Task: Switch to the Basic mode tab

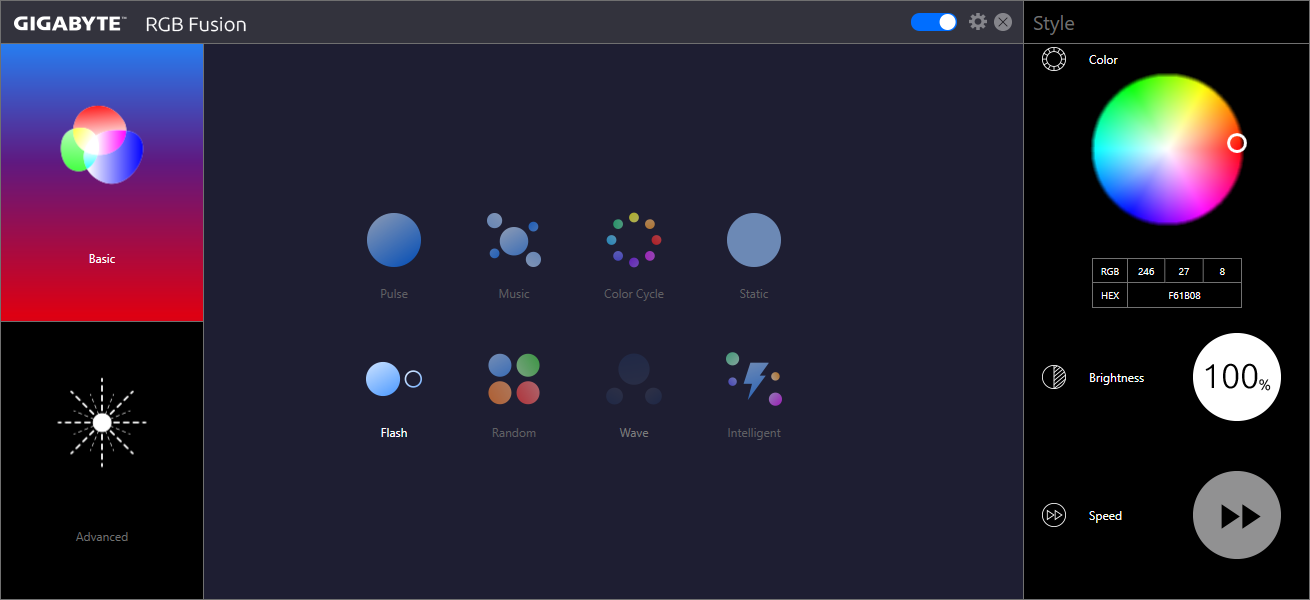Action: click(x=102, y=183)
